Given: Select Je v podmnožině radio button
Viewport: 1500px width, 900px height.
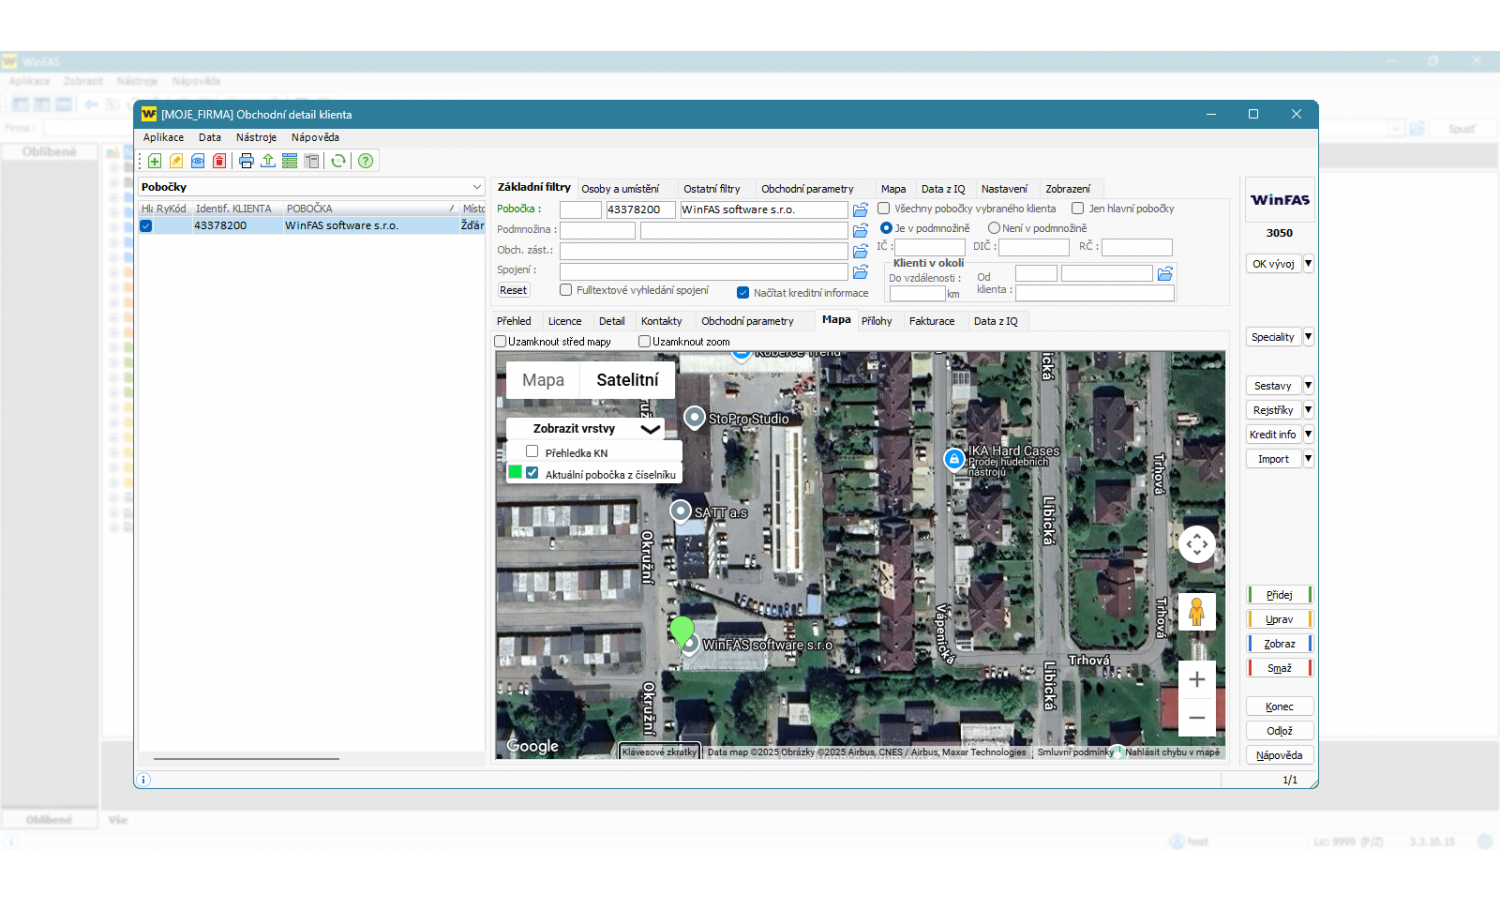Looking at the screenshot, I should click(886, 228).
